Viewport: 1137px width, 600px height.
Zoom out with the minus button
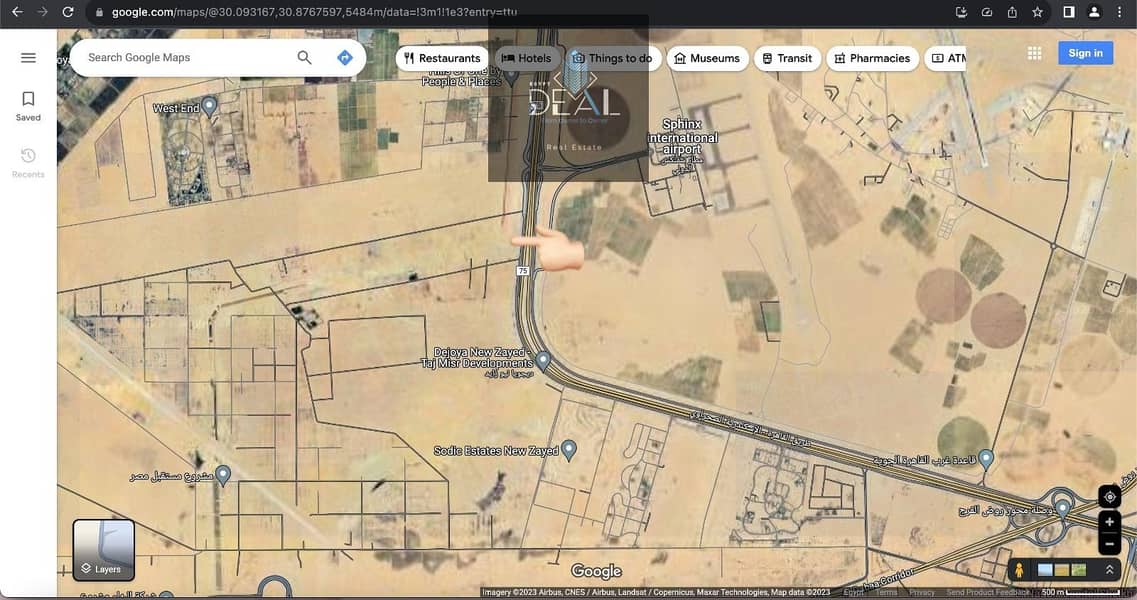pos(1109,544)
